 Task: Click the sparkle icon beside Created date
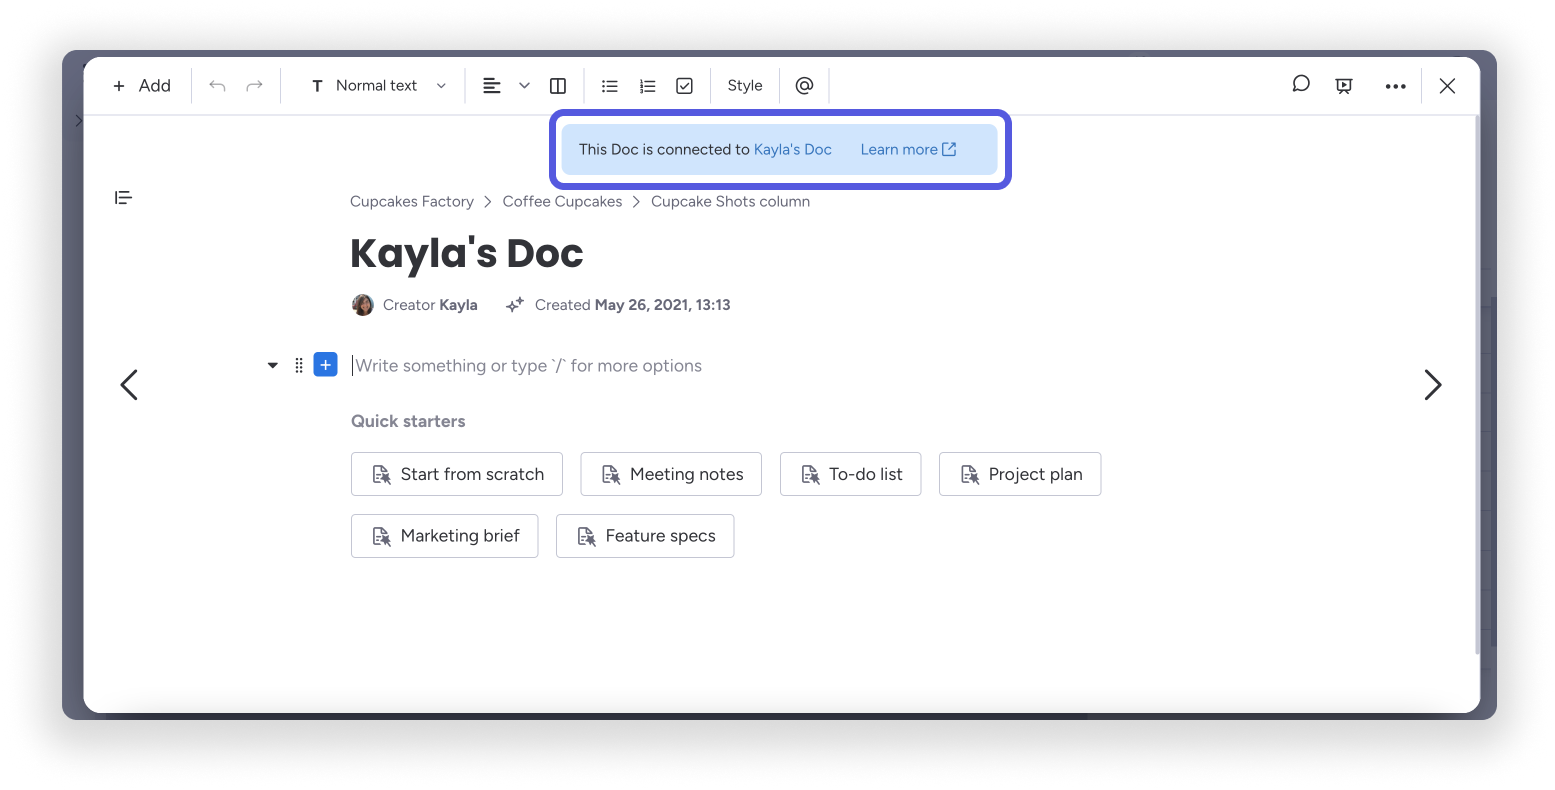point(514,305)
